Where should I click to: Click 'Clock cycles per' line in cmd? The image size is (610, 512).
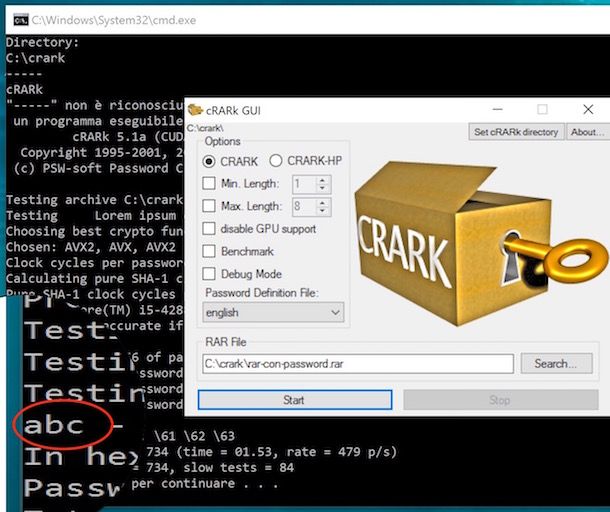[95, 263]
